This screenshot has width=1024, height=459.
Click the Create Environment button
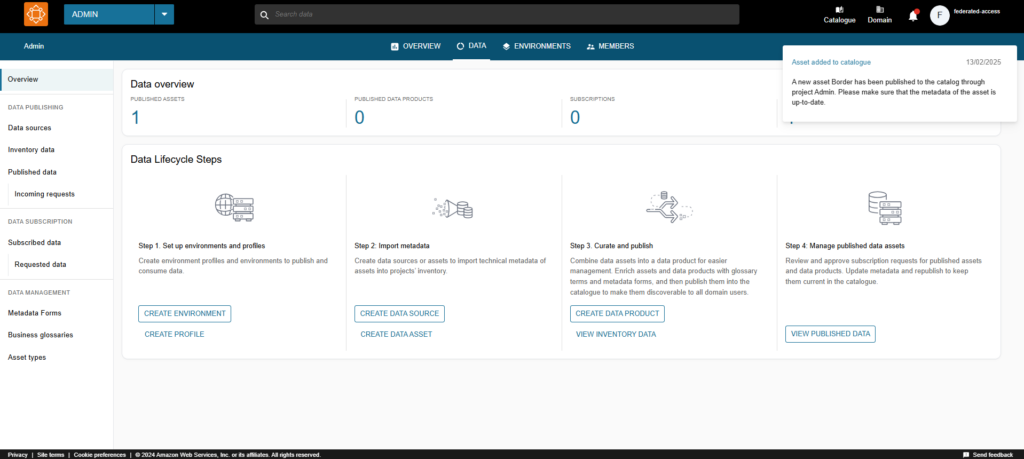coord(185,313)
